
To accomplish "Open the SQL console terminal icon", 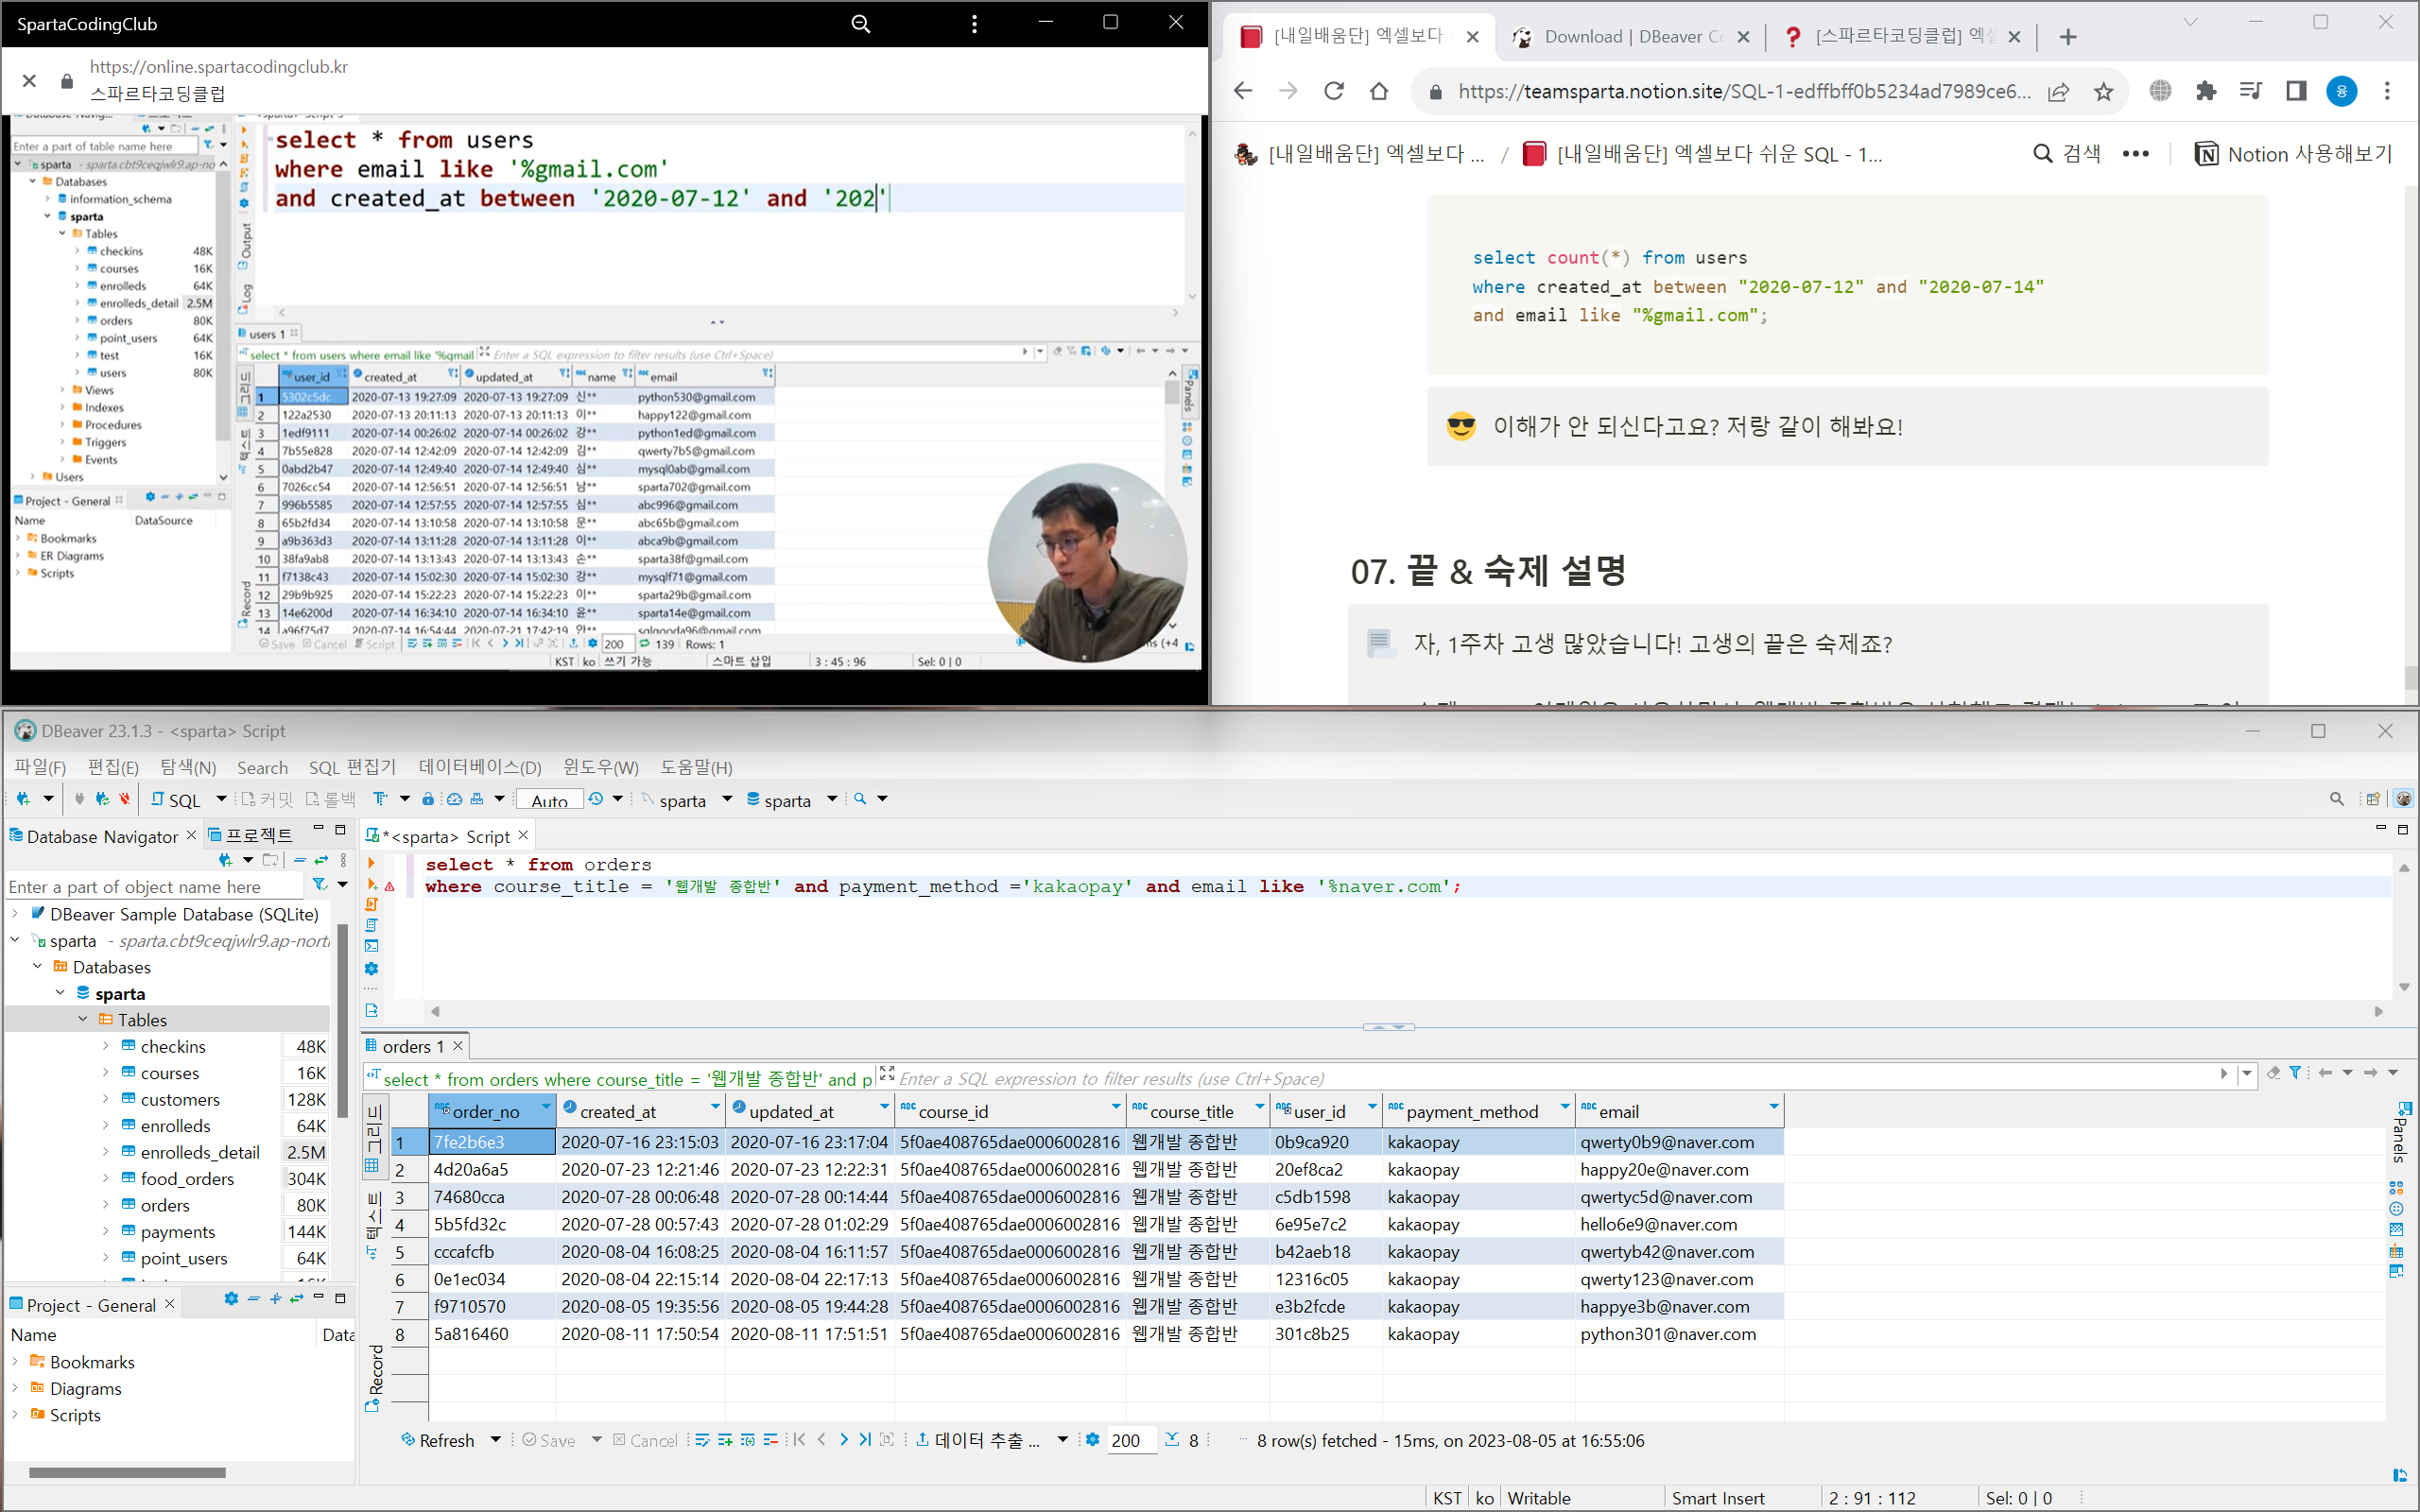I will click(x=372, y=947).
